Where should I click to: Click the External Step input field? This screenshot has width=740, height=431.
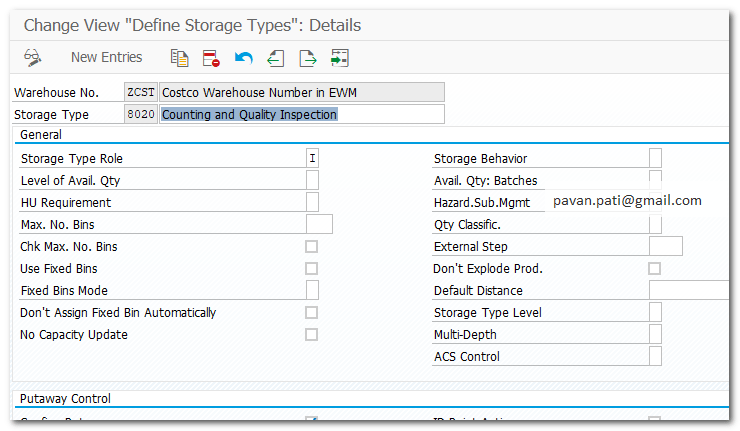665,246
